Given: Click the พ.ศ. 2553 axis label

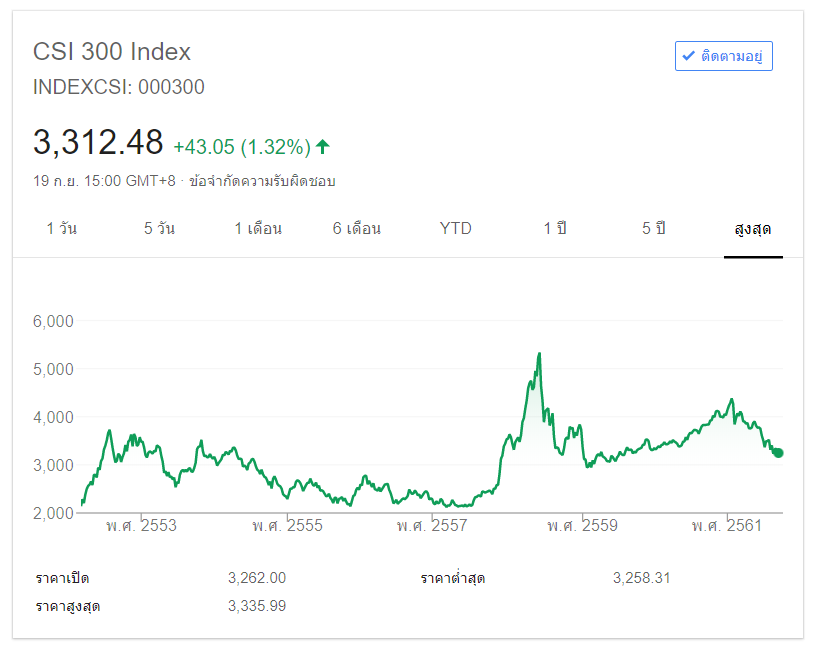Looking at the screenshot, I should point(141,526).
